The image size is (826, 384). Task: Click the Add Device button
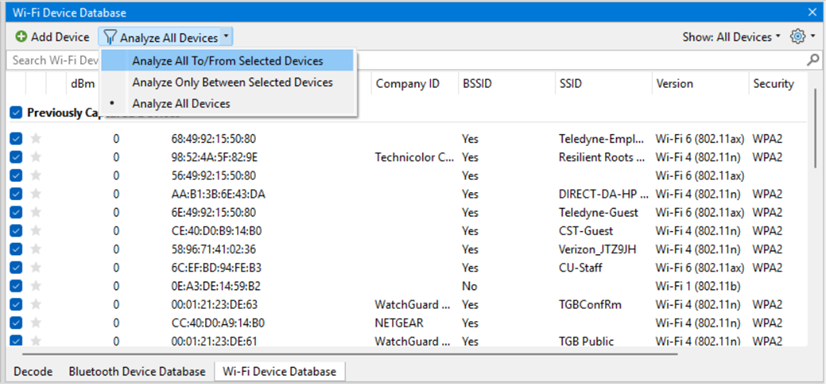(53, 37)
